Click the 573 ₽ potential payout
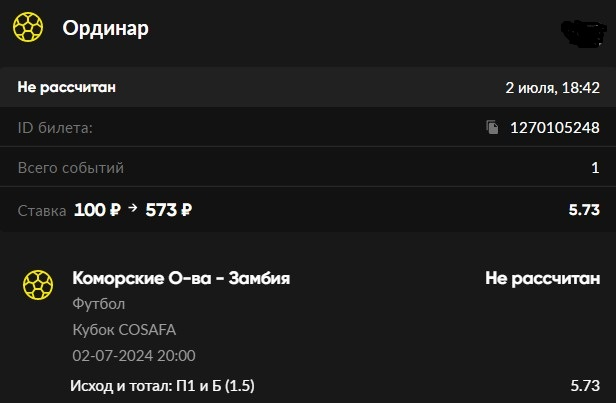The width and height of the screenshot is (616, 403). 169,210
